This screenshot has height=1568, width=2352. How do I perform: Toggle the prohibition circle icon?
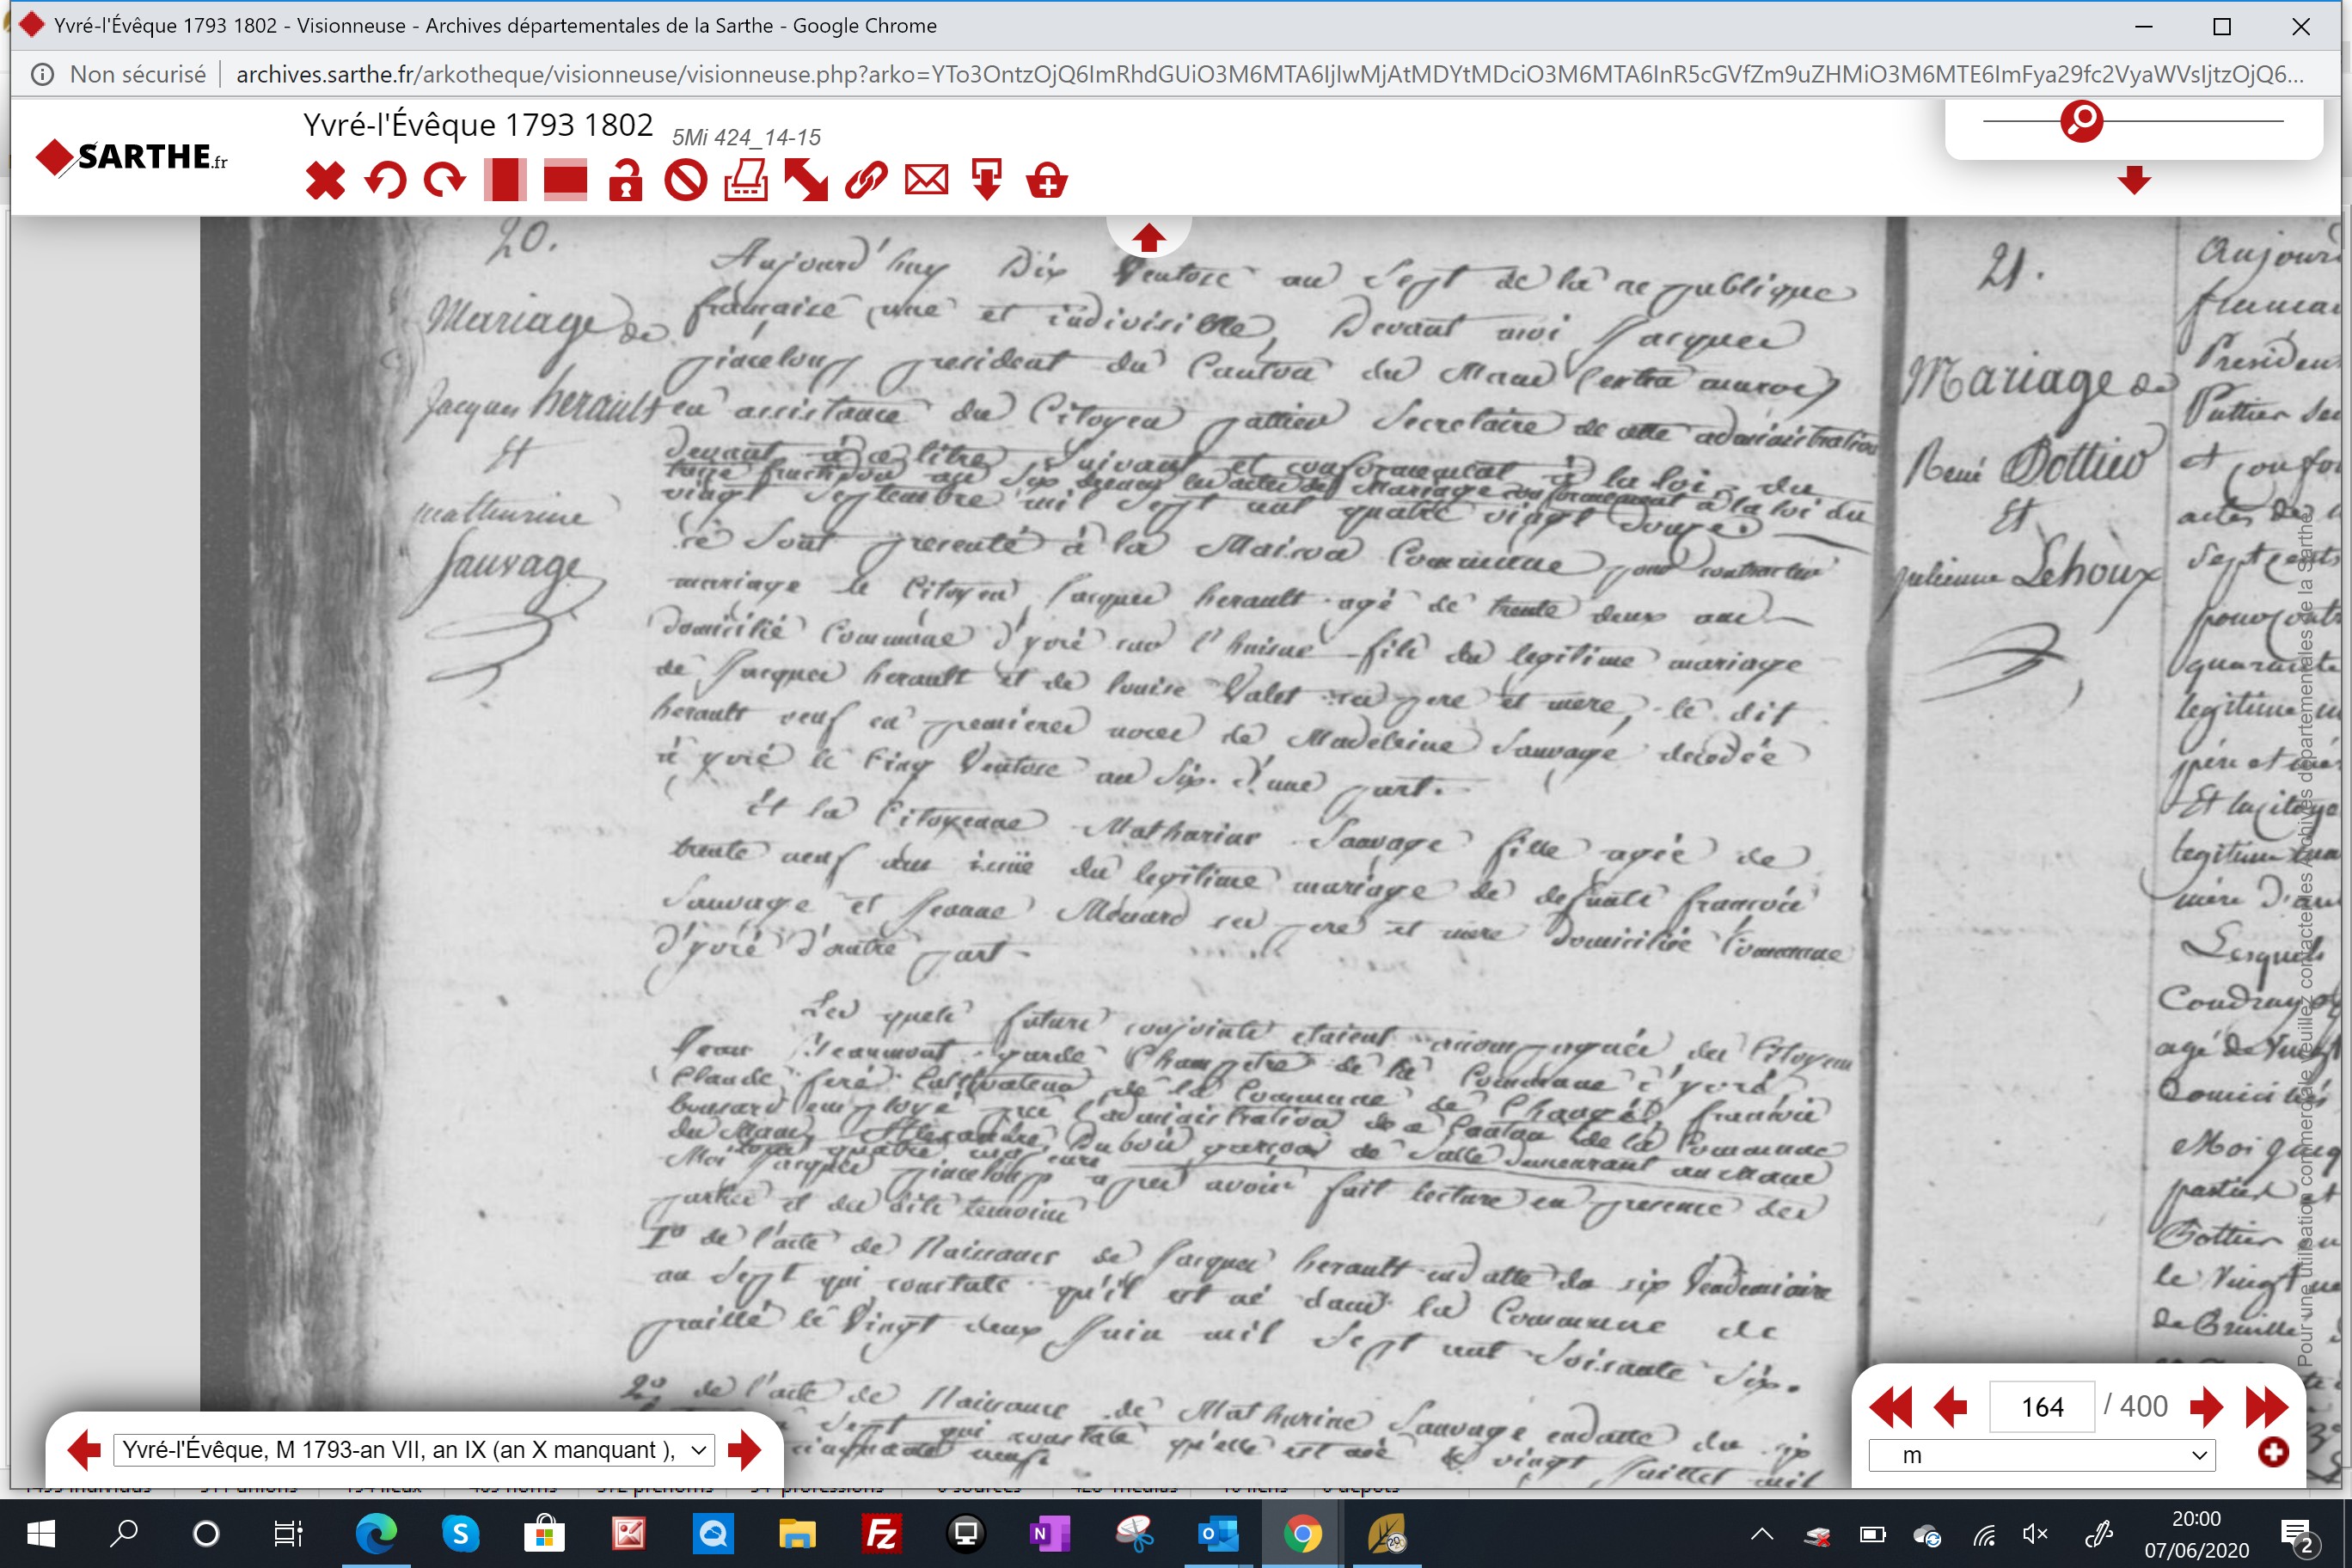[686, 181]
